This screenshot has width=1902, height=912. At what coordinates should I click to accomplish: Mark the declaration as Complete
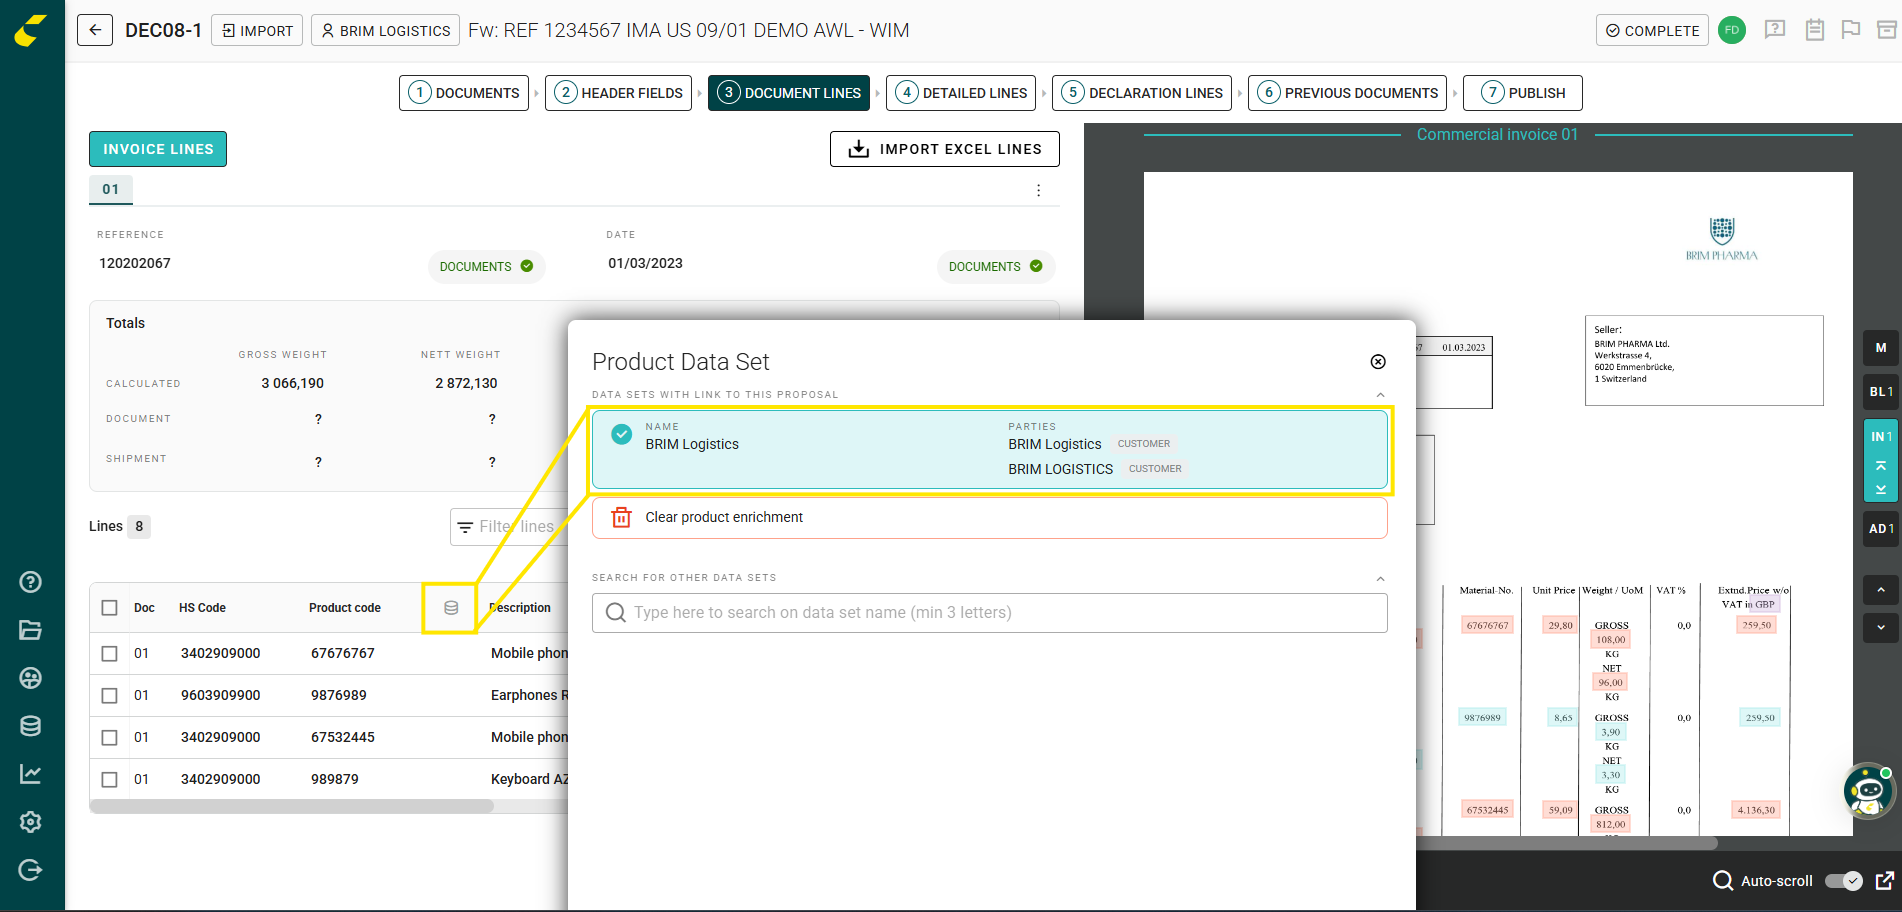(1651, 31)
